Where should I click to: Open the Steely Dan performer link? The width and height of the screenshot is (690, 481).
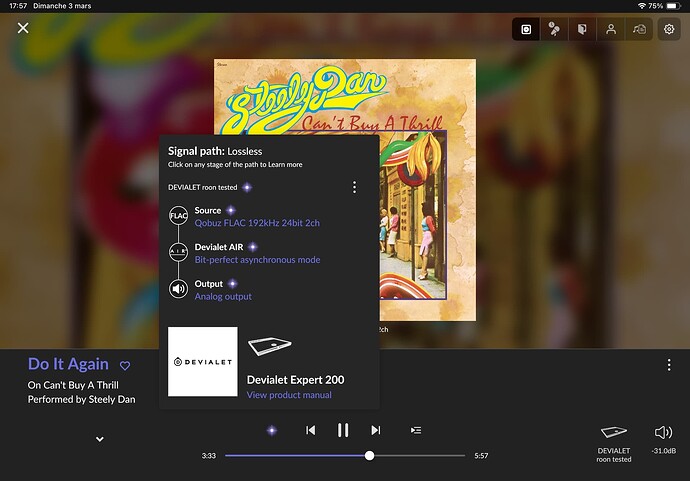112,400
